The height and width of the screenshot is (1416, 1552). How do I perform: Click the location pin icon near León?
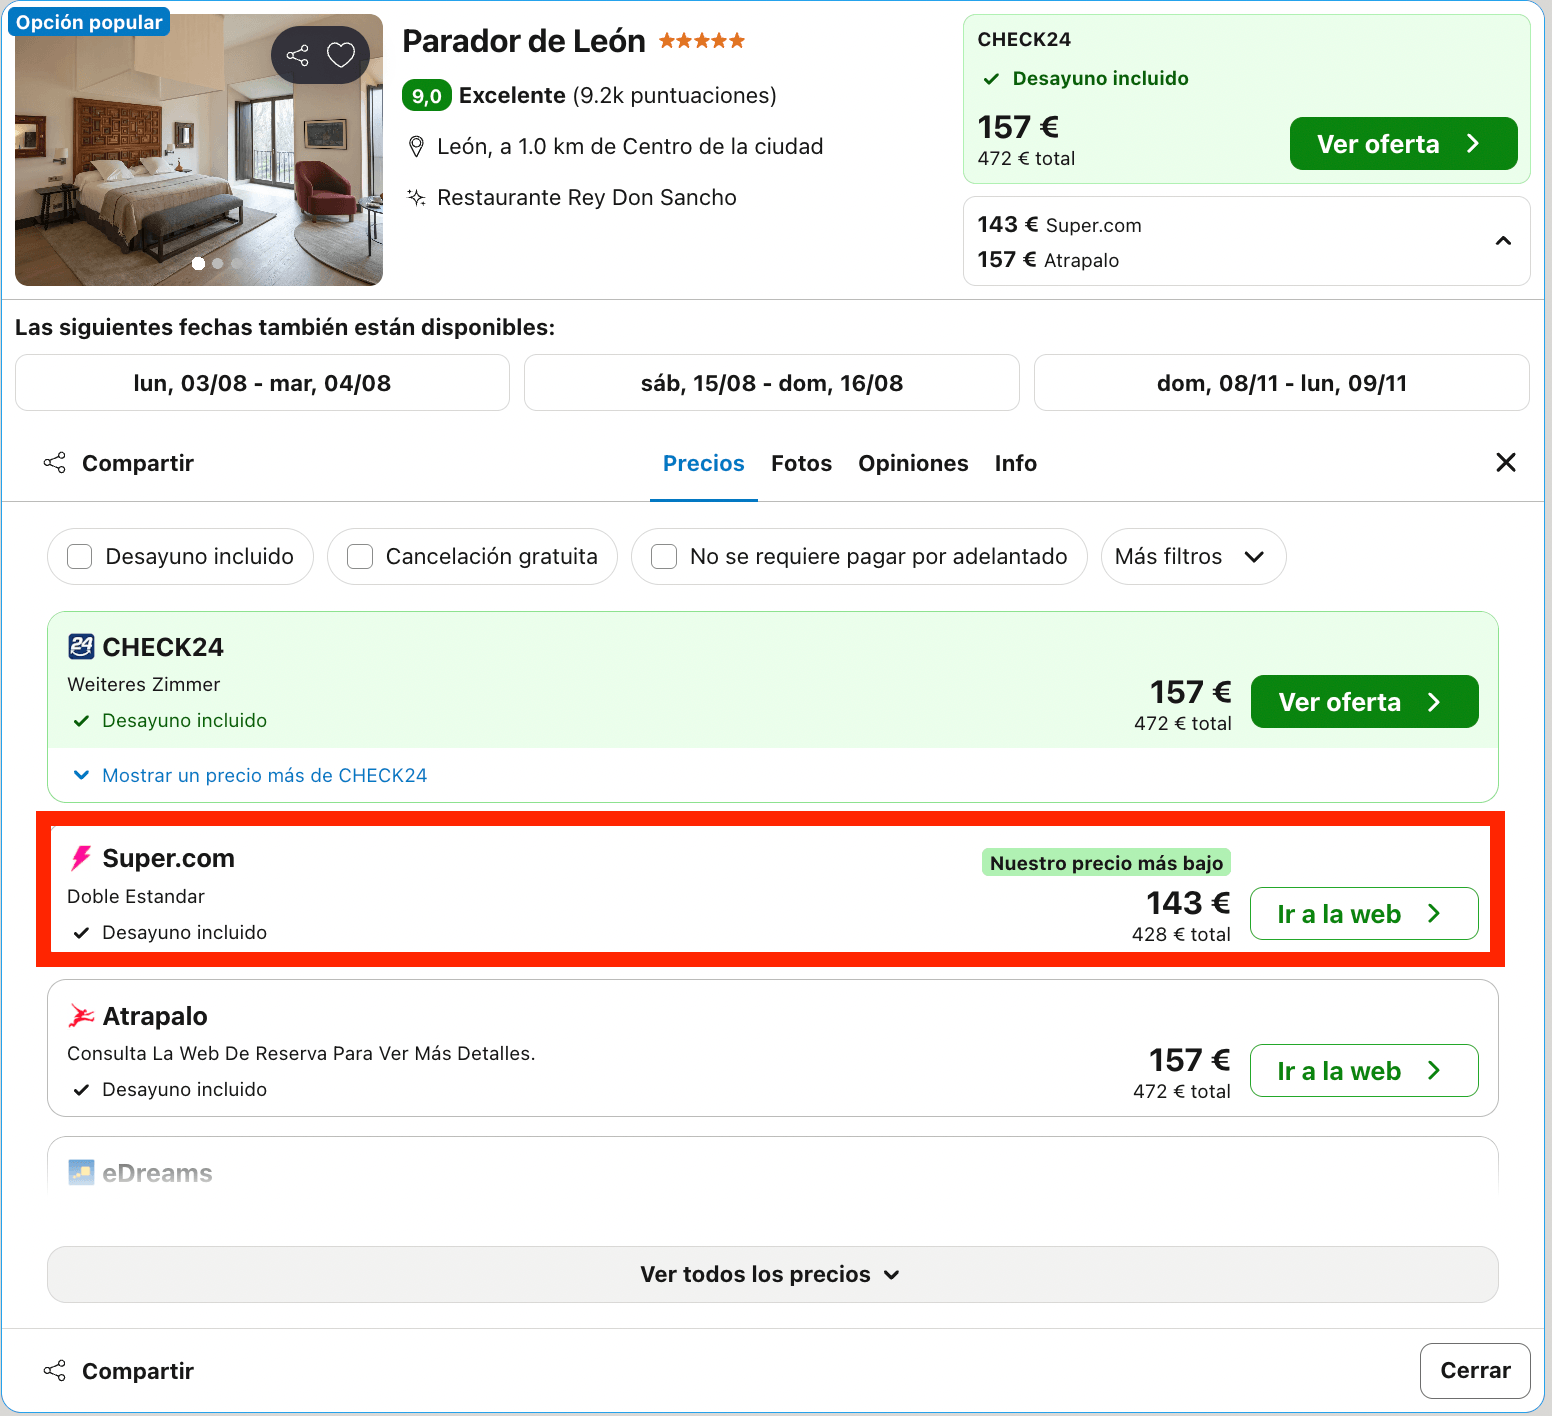coord(416,147)
